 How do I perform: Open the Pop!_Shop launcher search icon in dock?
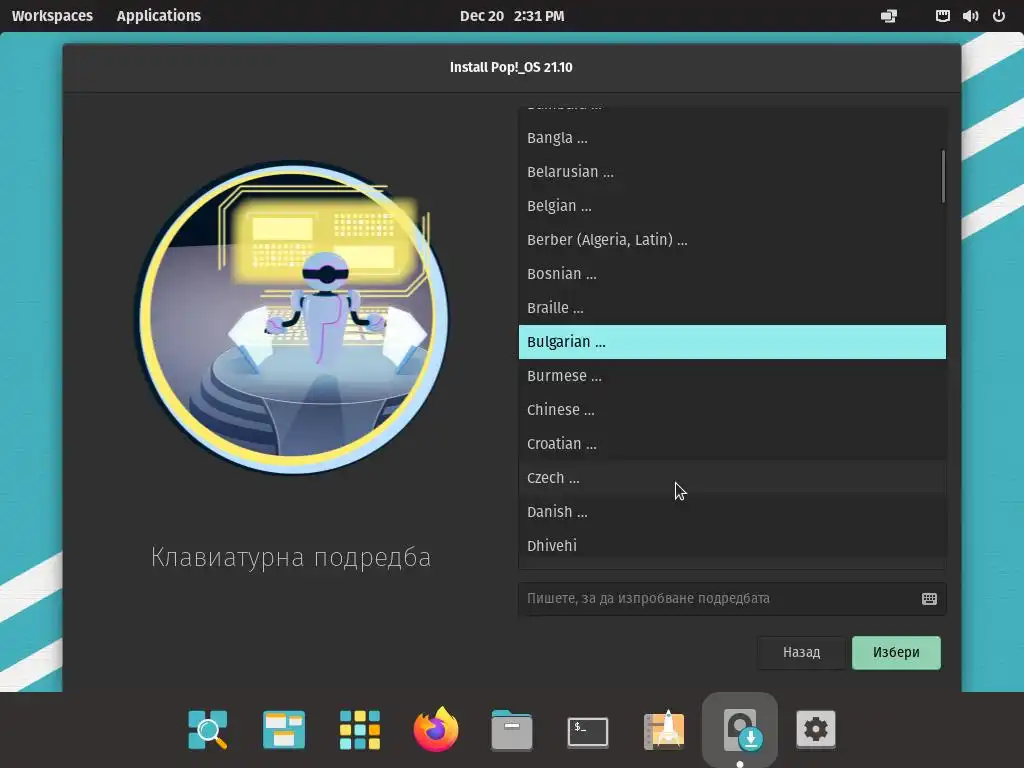[208, 729]
